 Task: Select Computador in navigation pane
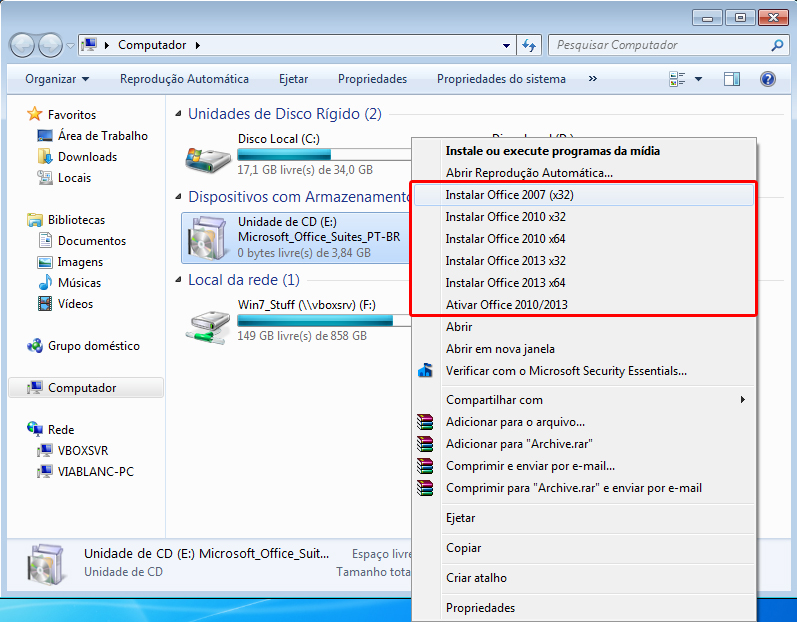point(86,388)
